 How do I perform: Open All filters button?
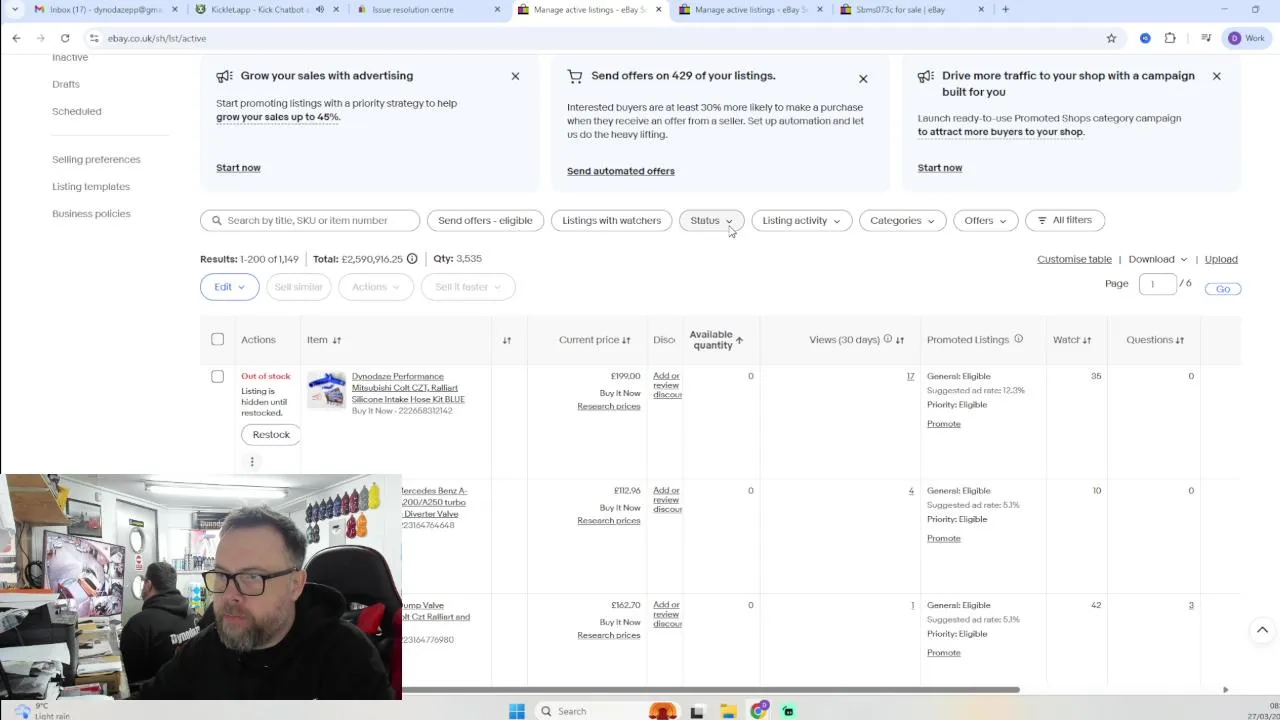tap(1065, 220)
